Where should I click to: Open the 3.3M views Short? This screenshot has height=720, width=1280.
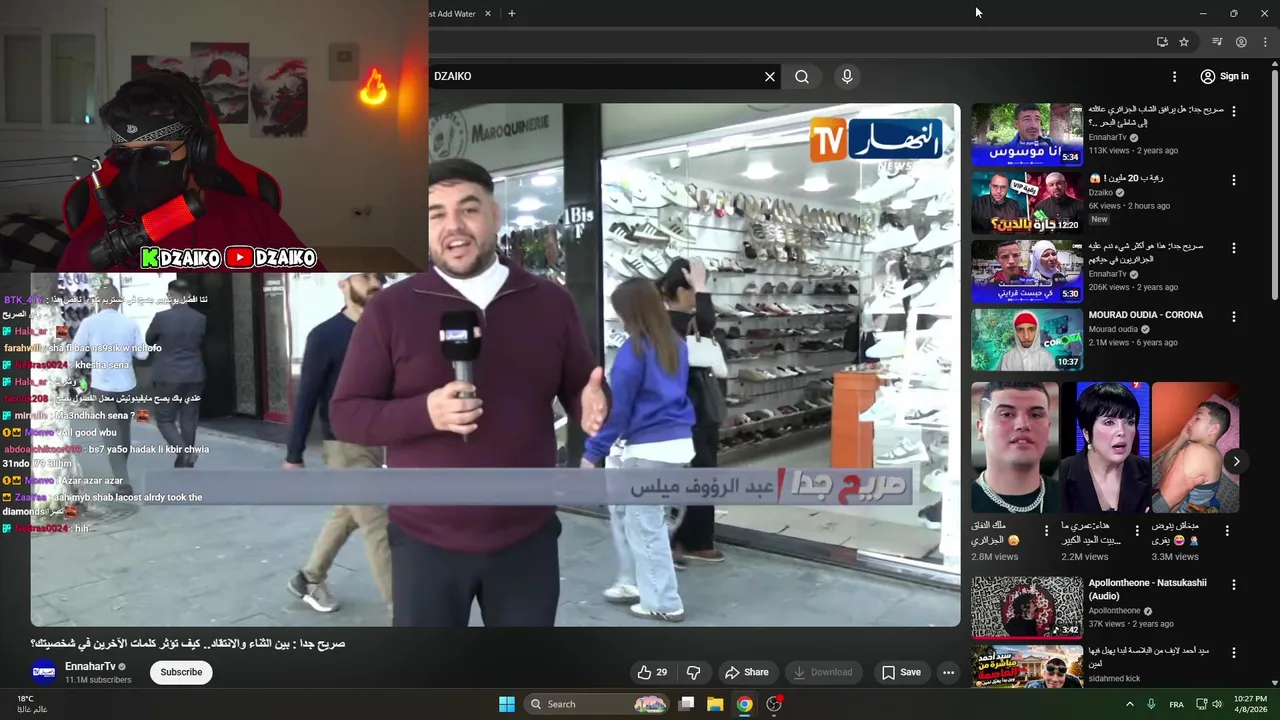click(1195, 447)
